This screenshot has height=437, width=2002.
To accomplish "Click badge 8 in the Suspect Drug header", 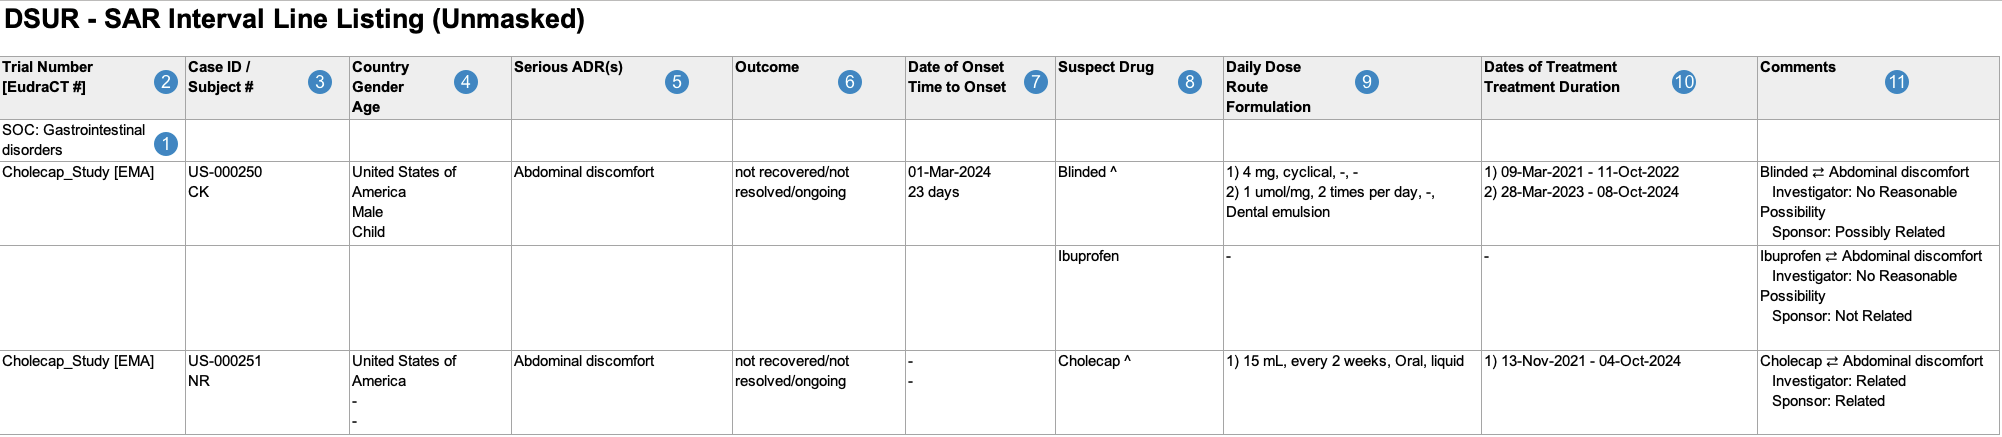I will [x=1190, y=82].
